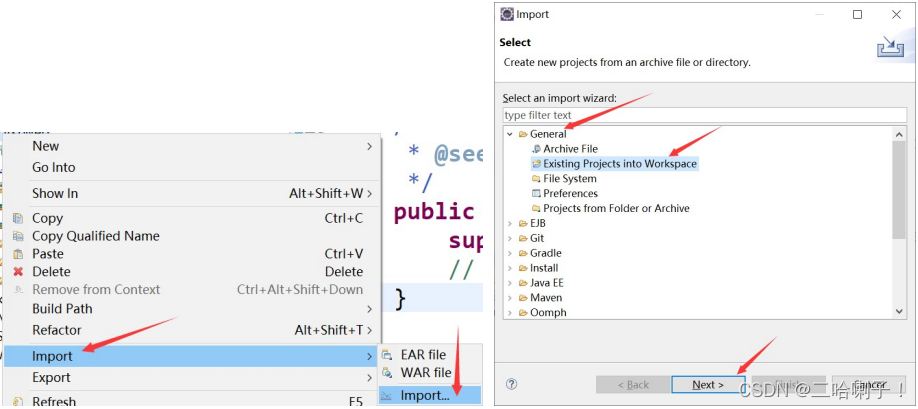This screenshot has width=918, height=409.
Task: Select Paste in the context menu
Action: tap(192, 254)
